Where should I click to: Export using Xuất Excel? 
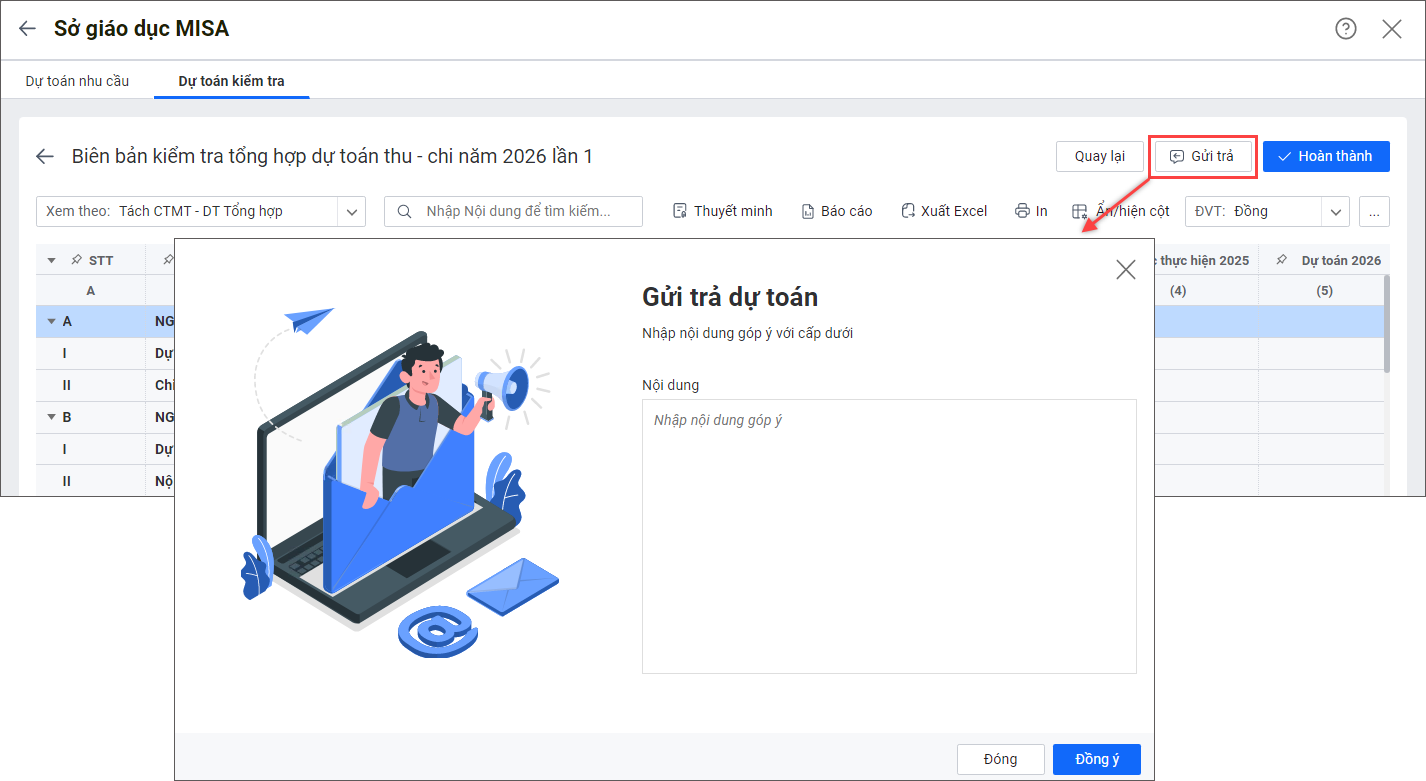tap(943, 211)
